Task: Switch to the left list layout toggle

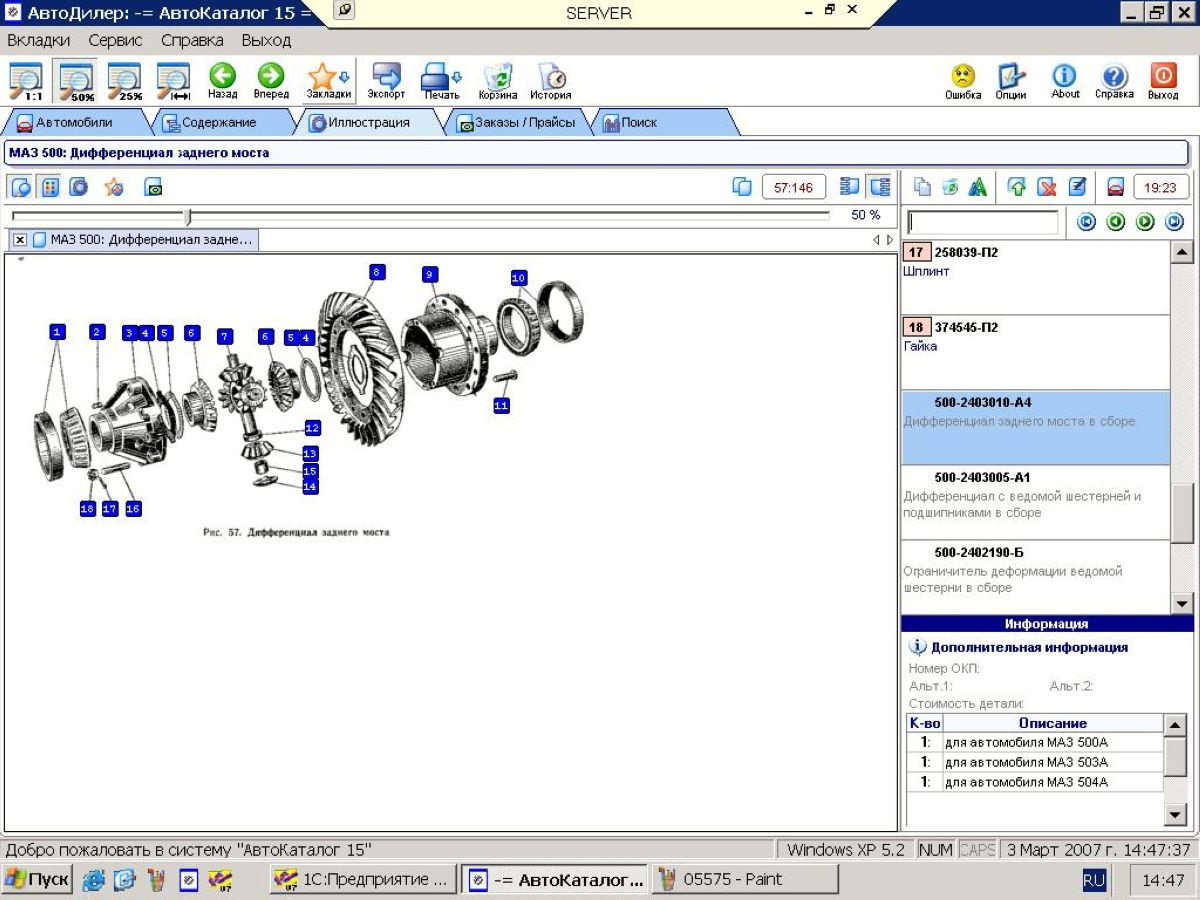Action: (x=851, y=187)
